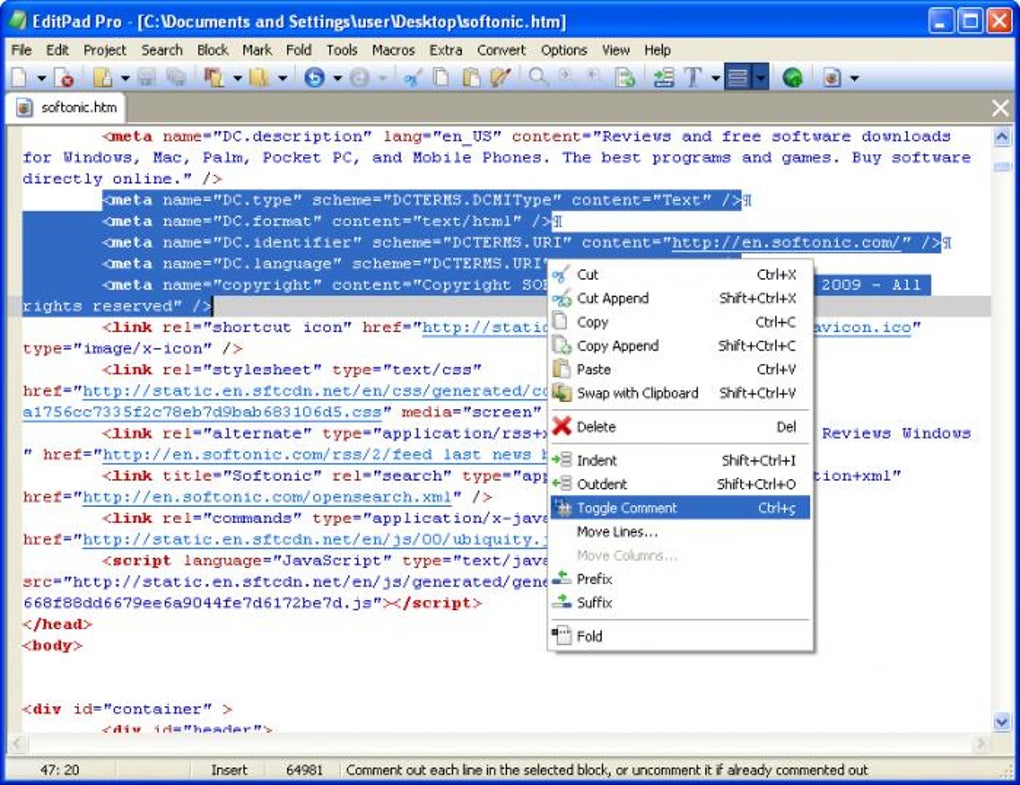The height and width of the screenshot is (785, 1020).
Task: Click the 47: 20 cursor position indicator
Action: tap(60, 770)
